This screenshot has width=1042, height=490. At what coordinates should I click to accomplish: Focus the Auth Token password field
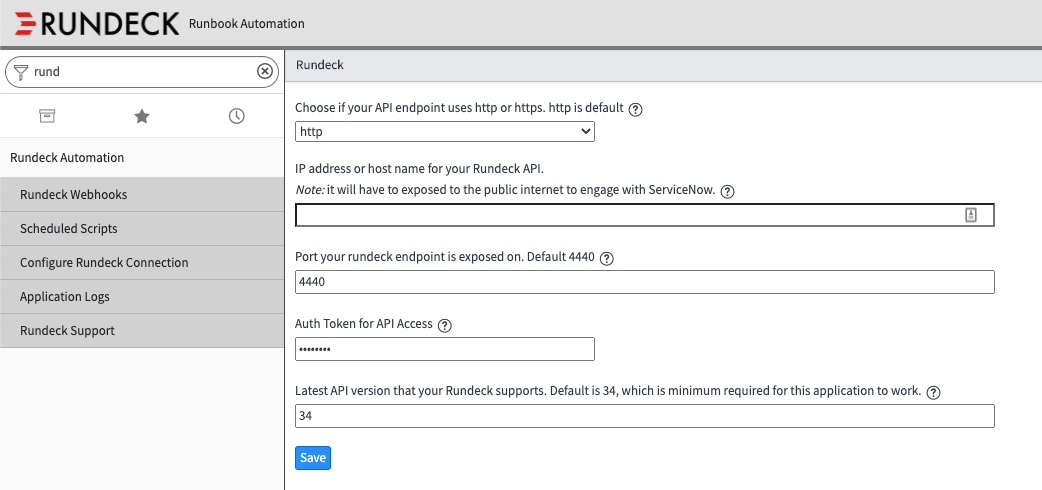click(x=445, y=349)
